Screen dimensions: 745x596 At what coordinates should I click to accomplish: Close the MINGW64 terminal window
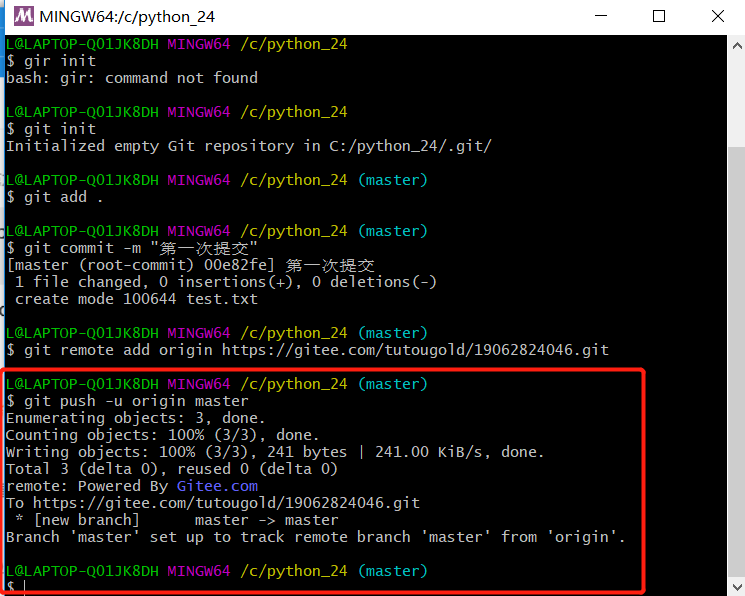click(717, 16)
